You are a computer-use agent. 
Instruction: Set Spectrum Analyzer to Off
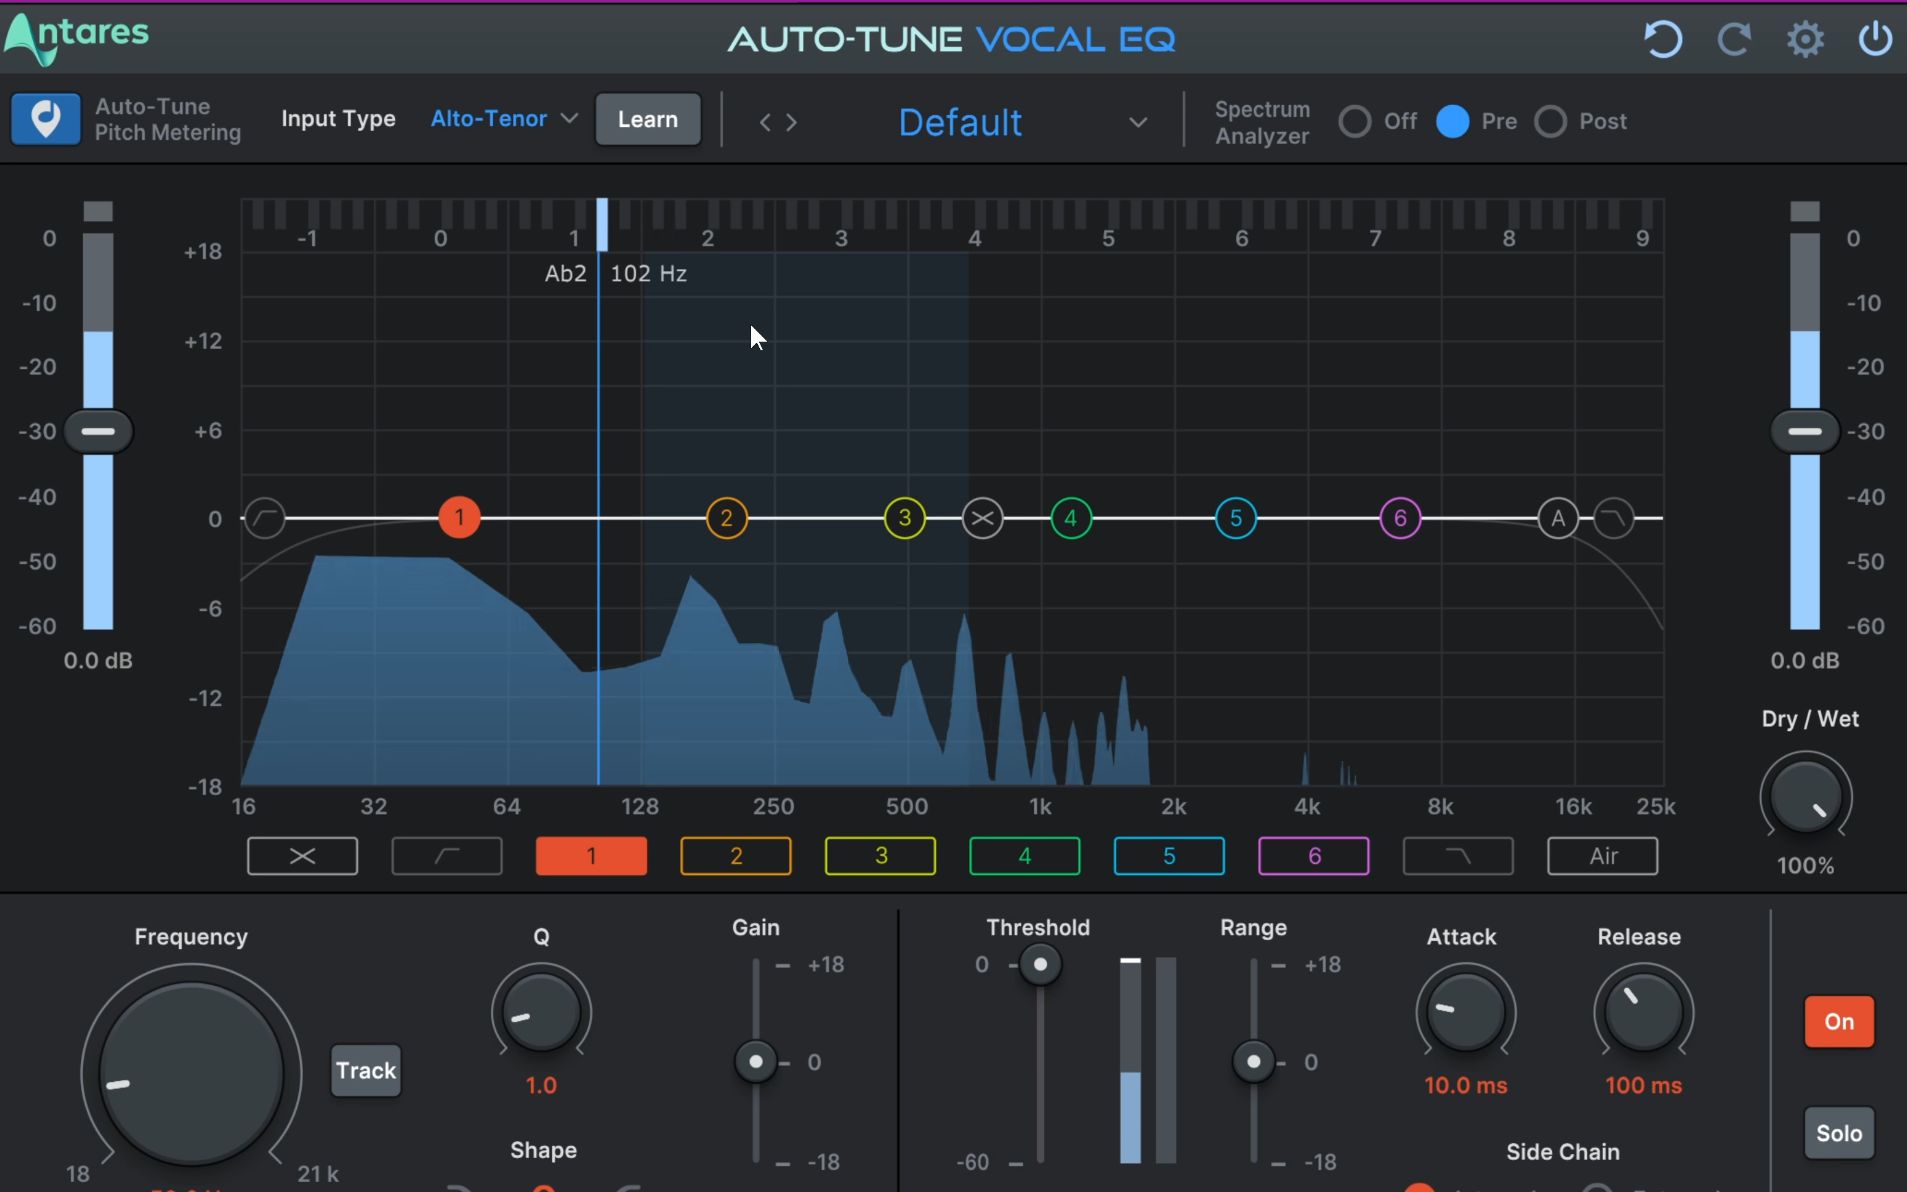click(x=1355, y=121)
